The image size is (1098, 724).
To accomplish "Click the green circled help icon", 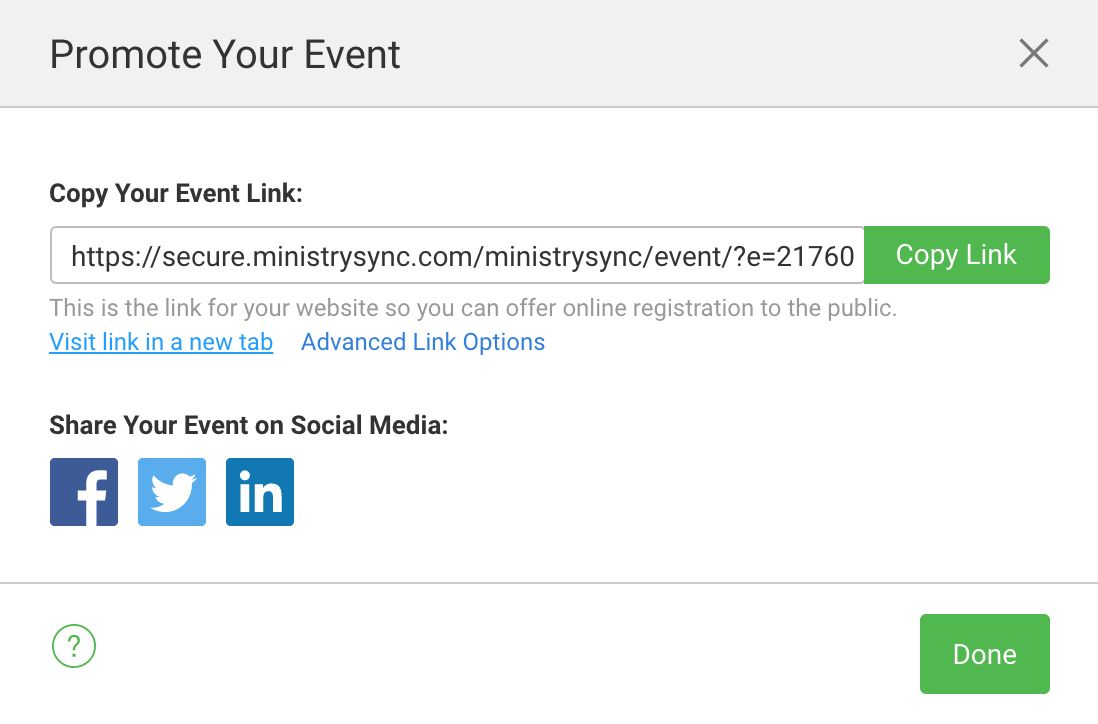I will pos(73,646).
